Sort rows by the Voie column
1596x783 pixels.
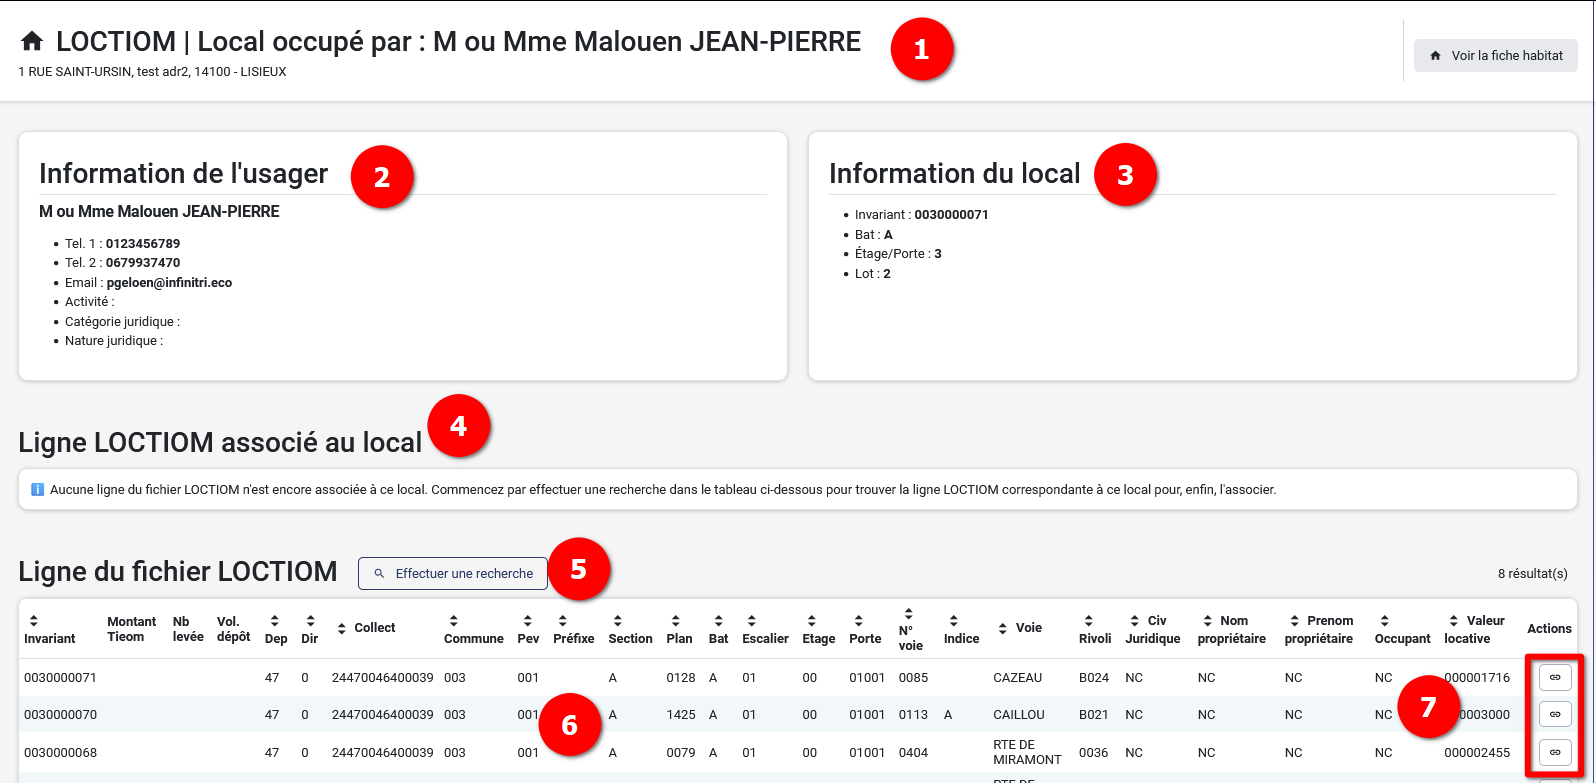pyautogui.click(x=1003, y=628)
